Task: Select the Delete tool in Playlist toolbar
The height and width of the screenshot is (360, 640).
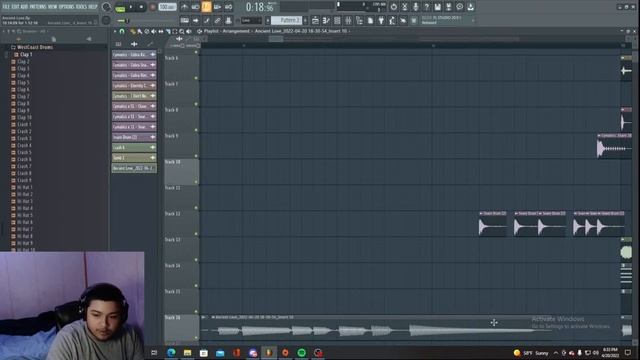Action: (147, 31)
